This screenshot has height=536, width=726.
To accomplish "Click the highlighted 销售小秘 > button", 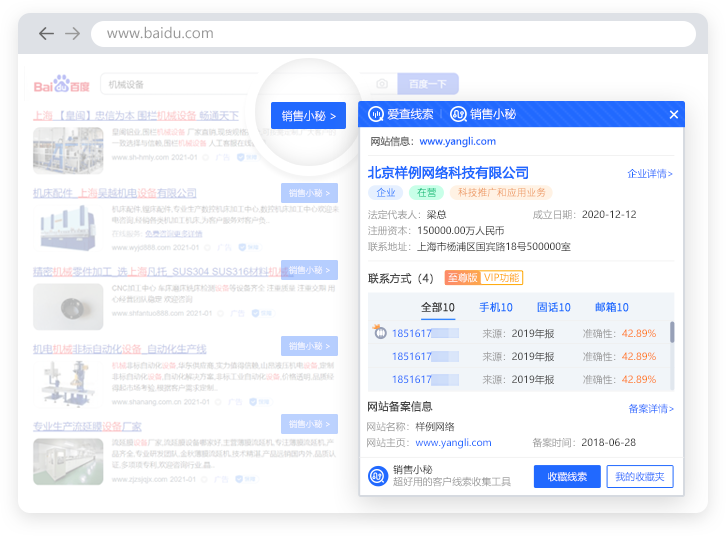I will (x=308, y=115).
